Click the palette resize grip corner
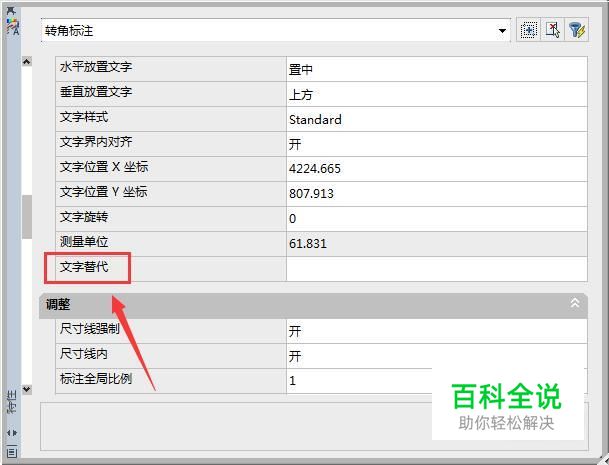609x465 pixels. (603, 459)
